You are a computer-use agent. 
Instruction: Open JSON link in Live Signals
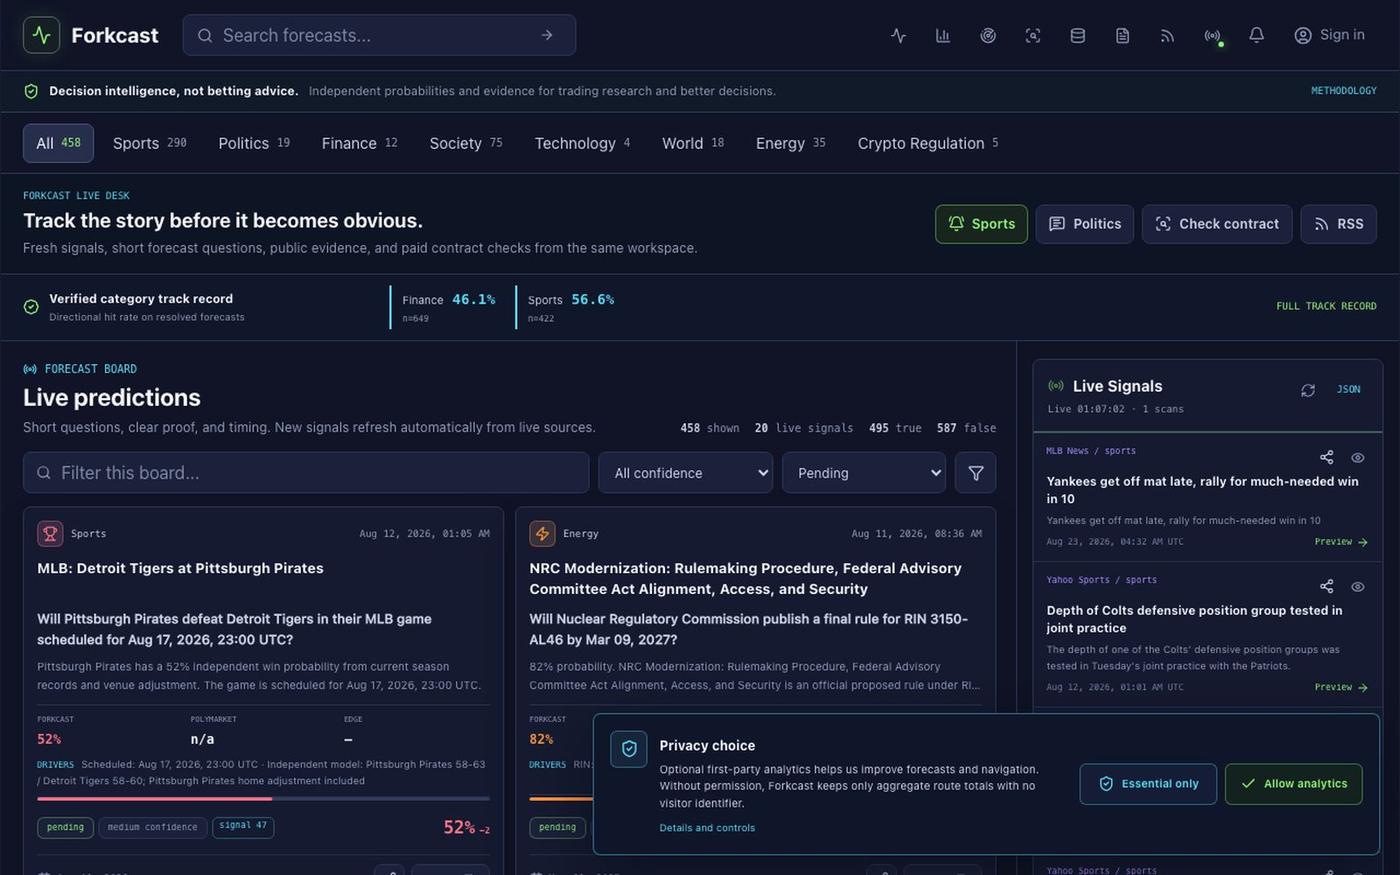1348,390
